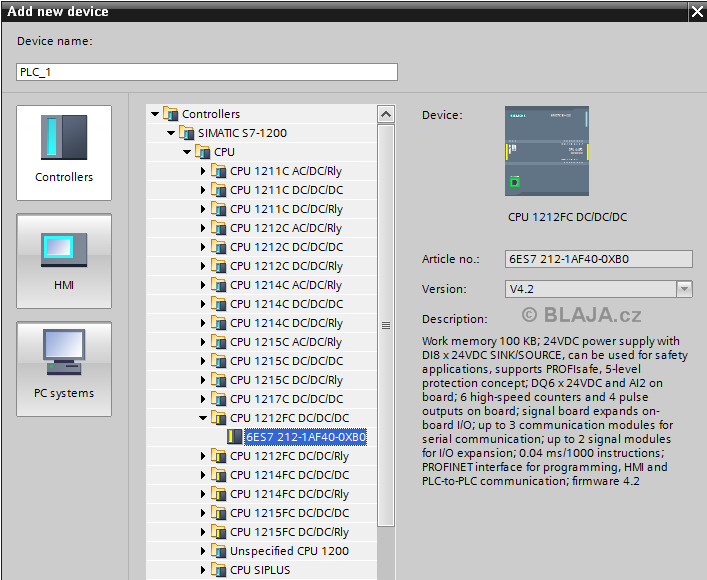Click folder icon of CPU 1211C DC/DC/Rly
The width and height of the screenshot is (707, 580).
point(219,209)
